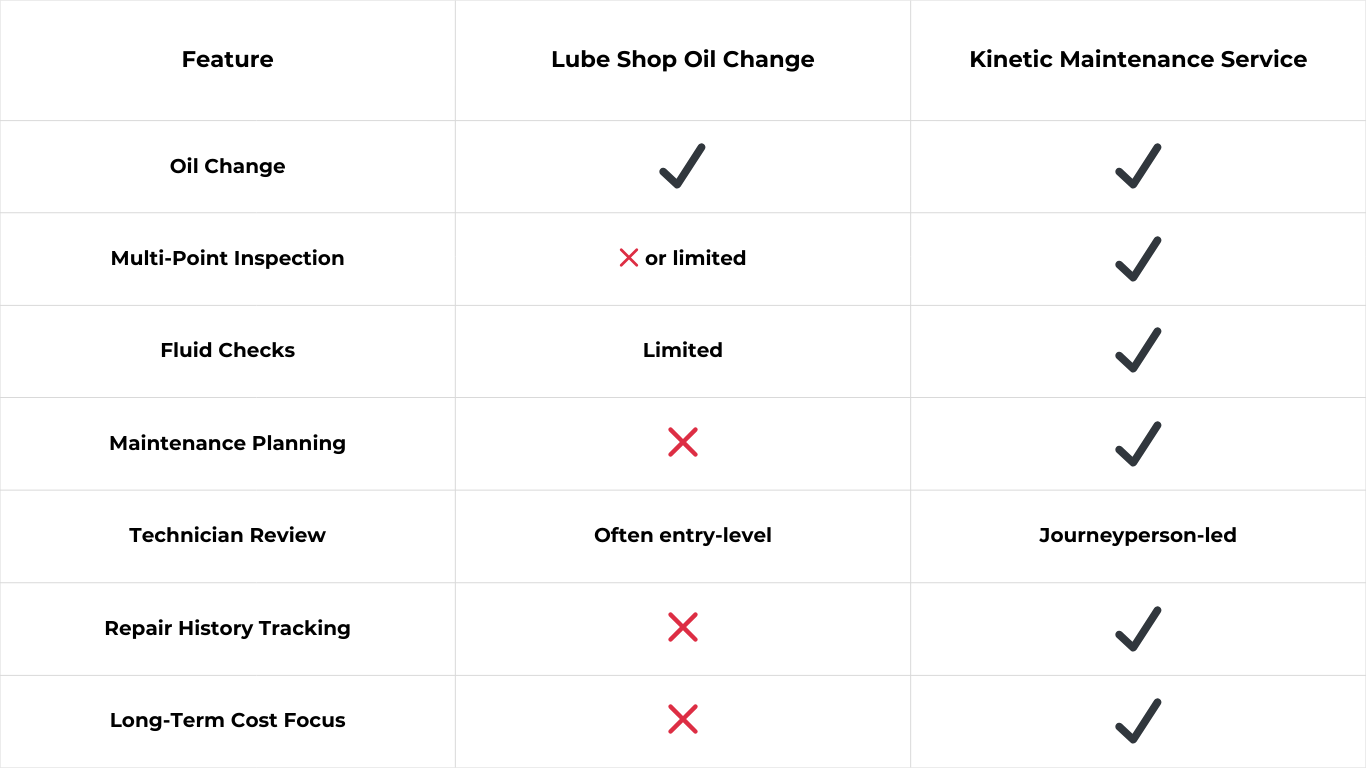
Task: Click the Multi-Point Inspection row label
Action: click(x=227, y=258)
